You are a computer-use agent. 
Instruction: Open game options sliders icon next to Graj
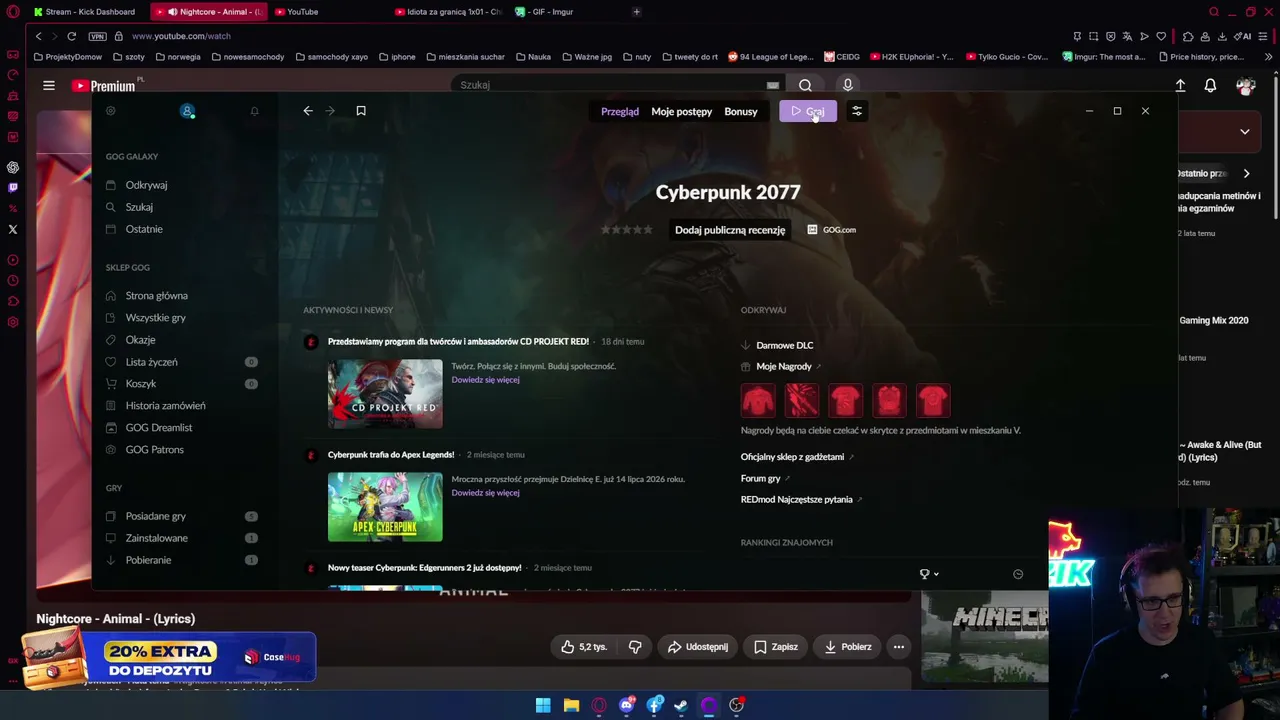pos(857,111)
